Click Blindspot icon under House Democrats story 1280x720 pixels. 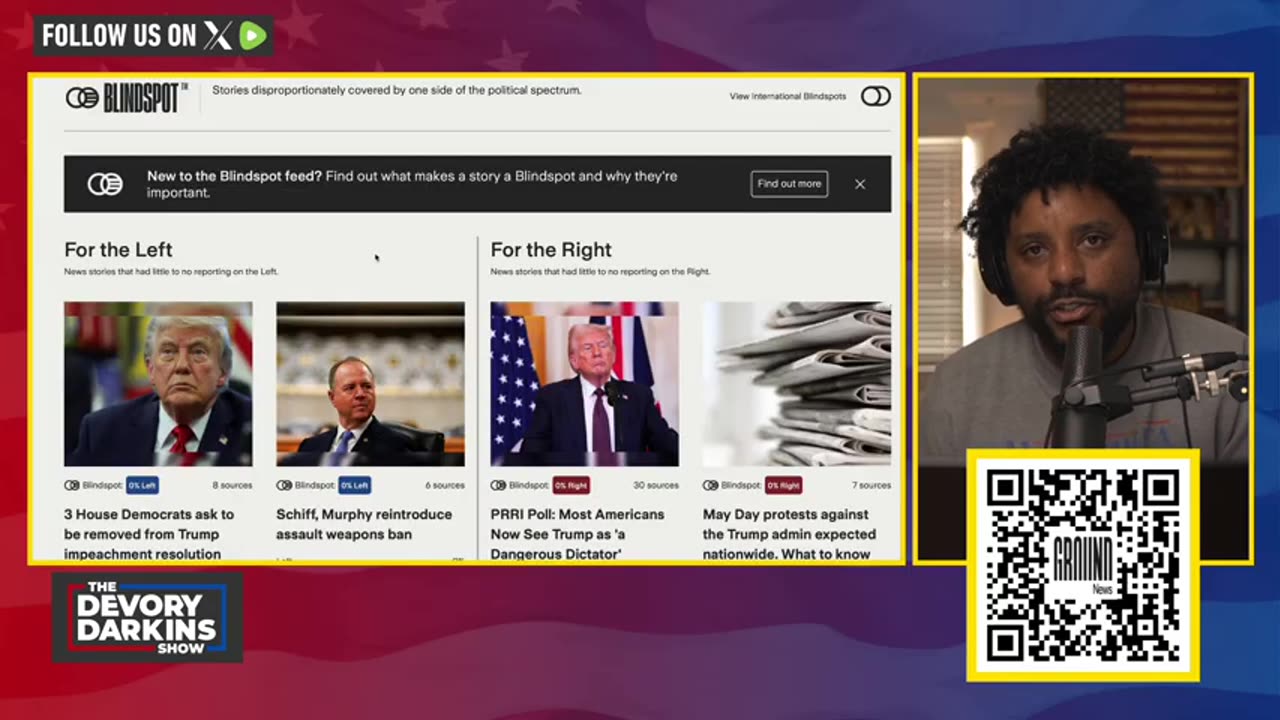pos(72,485)
